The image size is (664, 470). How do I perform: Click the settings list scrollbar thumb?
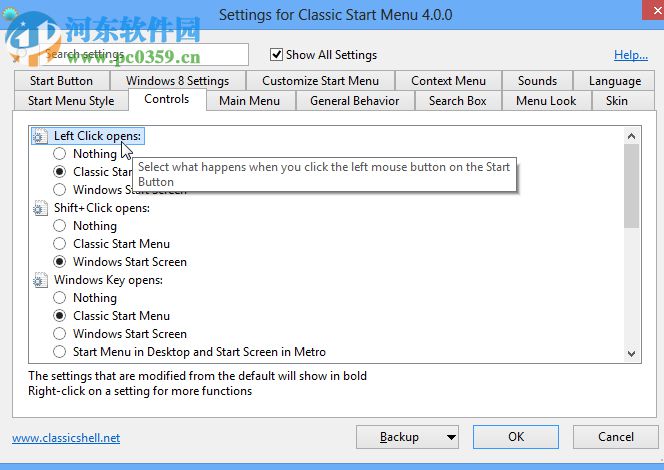(631, 186)
